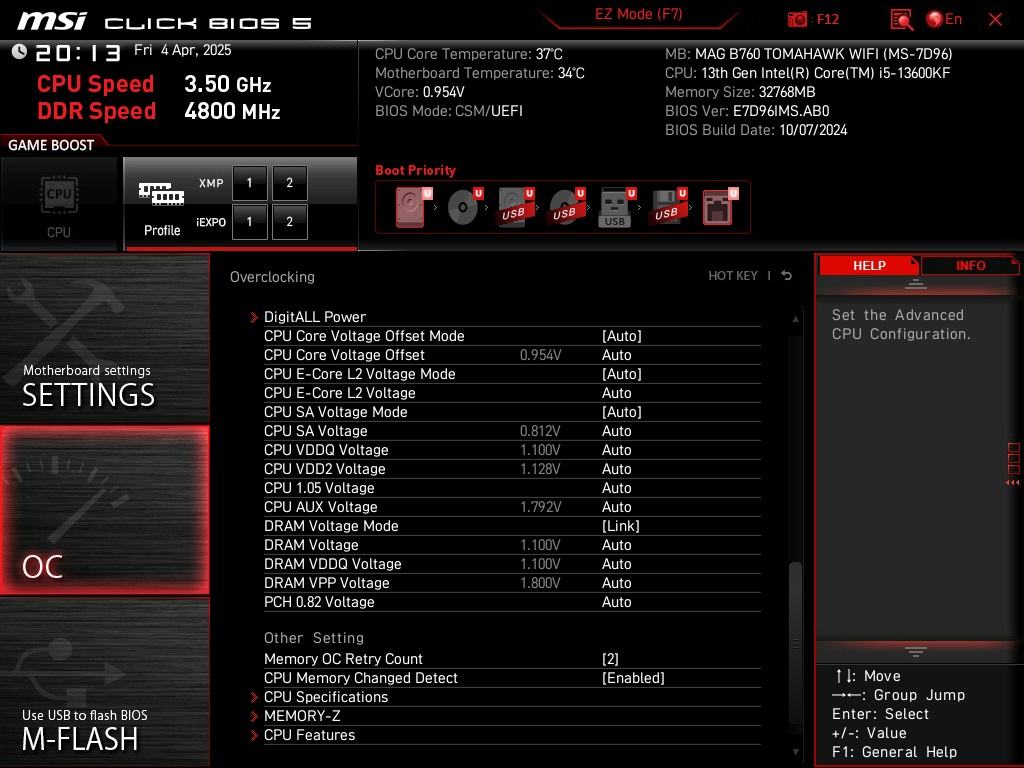Enable iEXPO profile 2
Image resolution: width=1024 pixels, height=768 pixels.
coord(289,222)
